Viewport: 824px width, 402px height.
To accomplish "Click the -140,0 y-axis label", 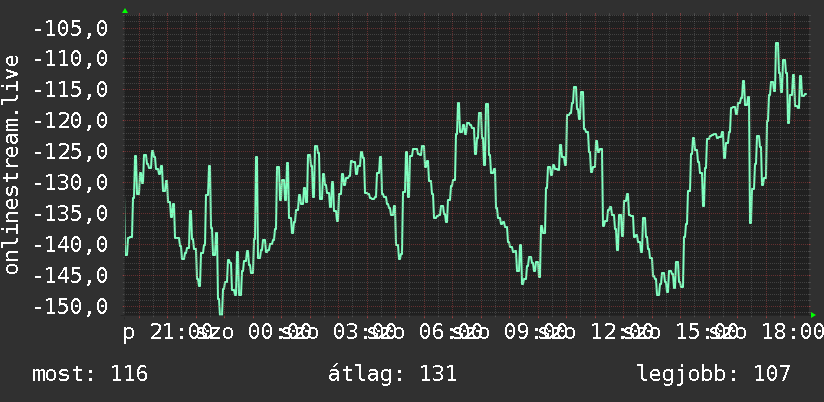I will (70, 244).
